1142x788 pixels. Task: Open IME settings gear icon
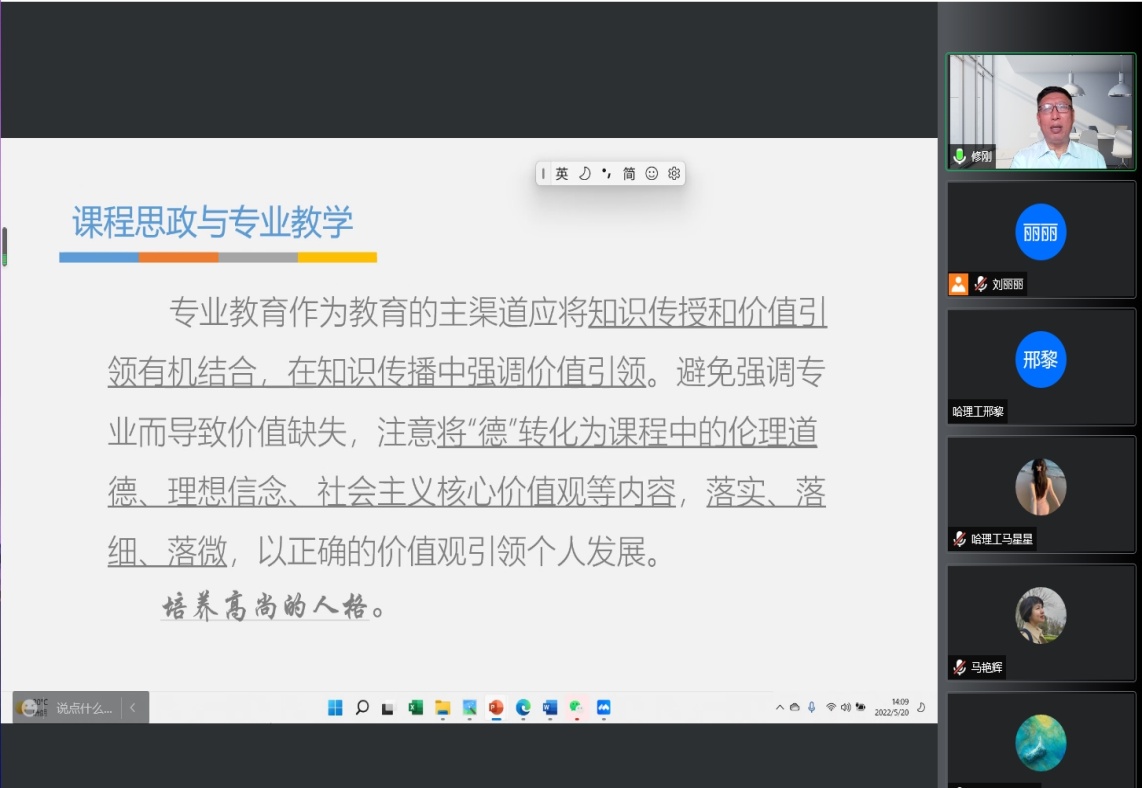[674, 173]
